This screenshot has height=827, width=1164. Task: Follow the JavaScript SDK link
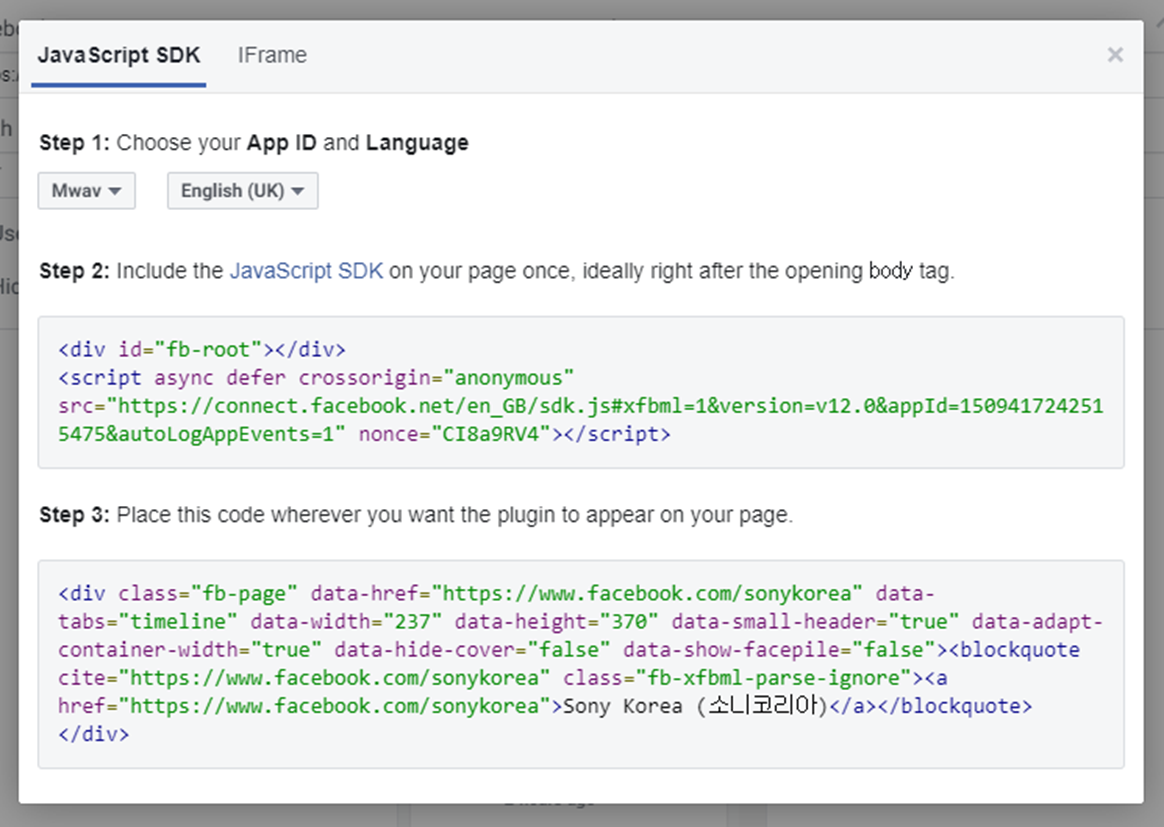[307, 271]
